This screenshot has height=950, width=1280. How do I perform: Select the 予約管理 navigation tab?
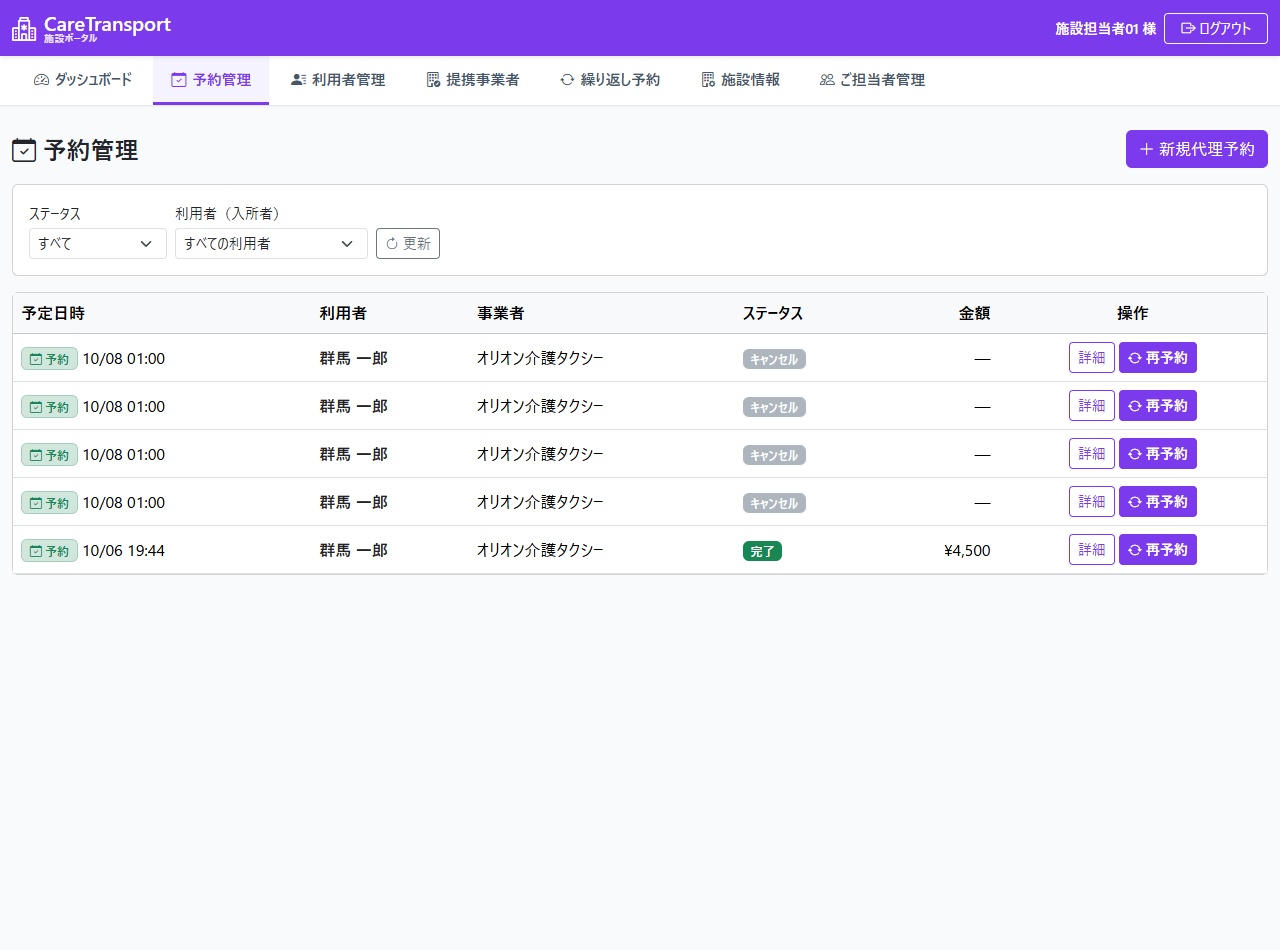point(211,80)
